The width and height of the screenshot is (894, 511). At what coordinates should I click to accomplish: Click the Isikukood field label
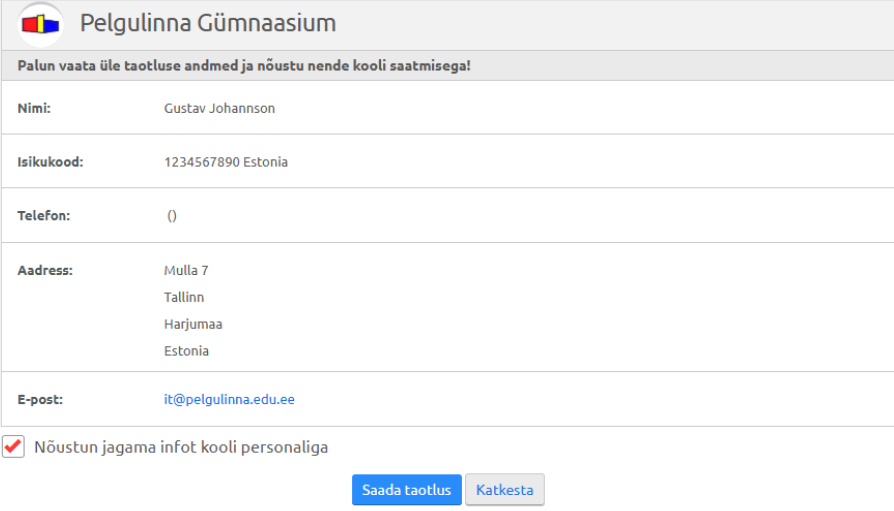coord(50,161)
